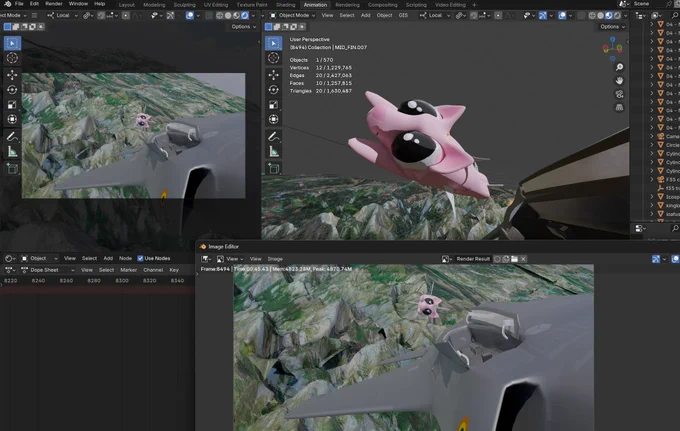
Task: Toggle snapping magnet in right viewport header
Action: click(474, 15)
